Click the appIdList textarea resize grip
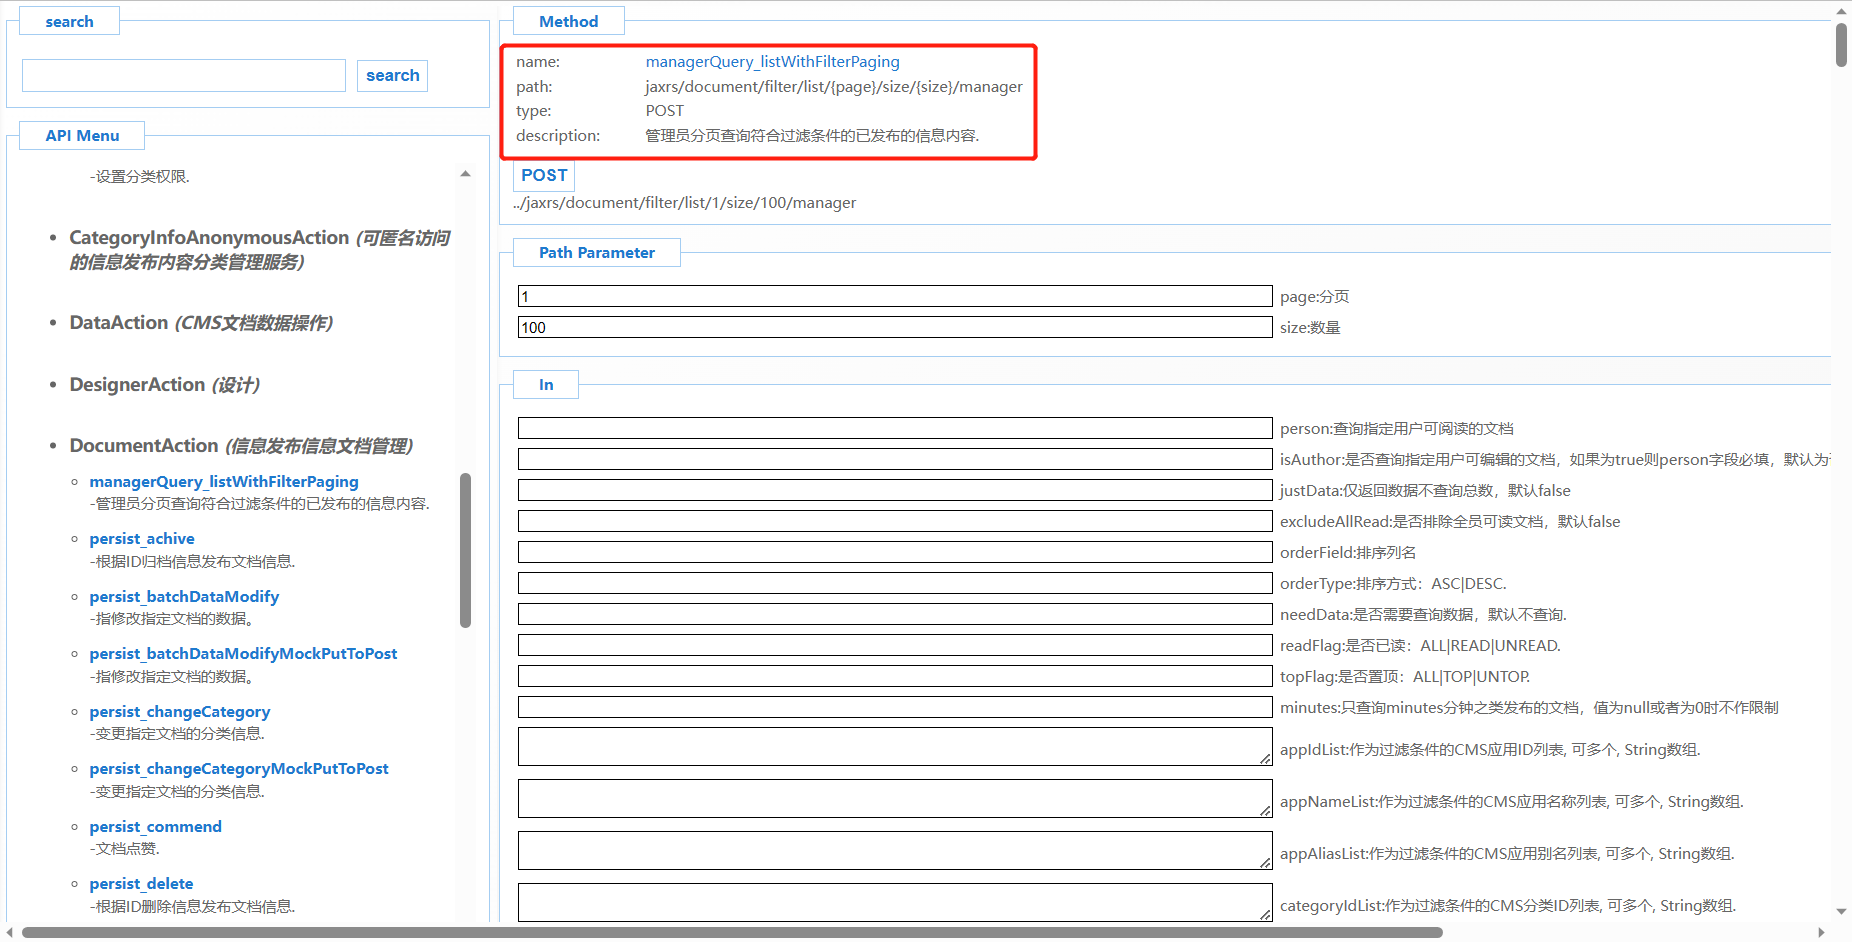This screenshot has height=942, width=1852. tap(1265, 760)
